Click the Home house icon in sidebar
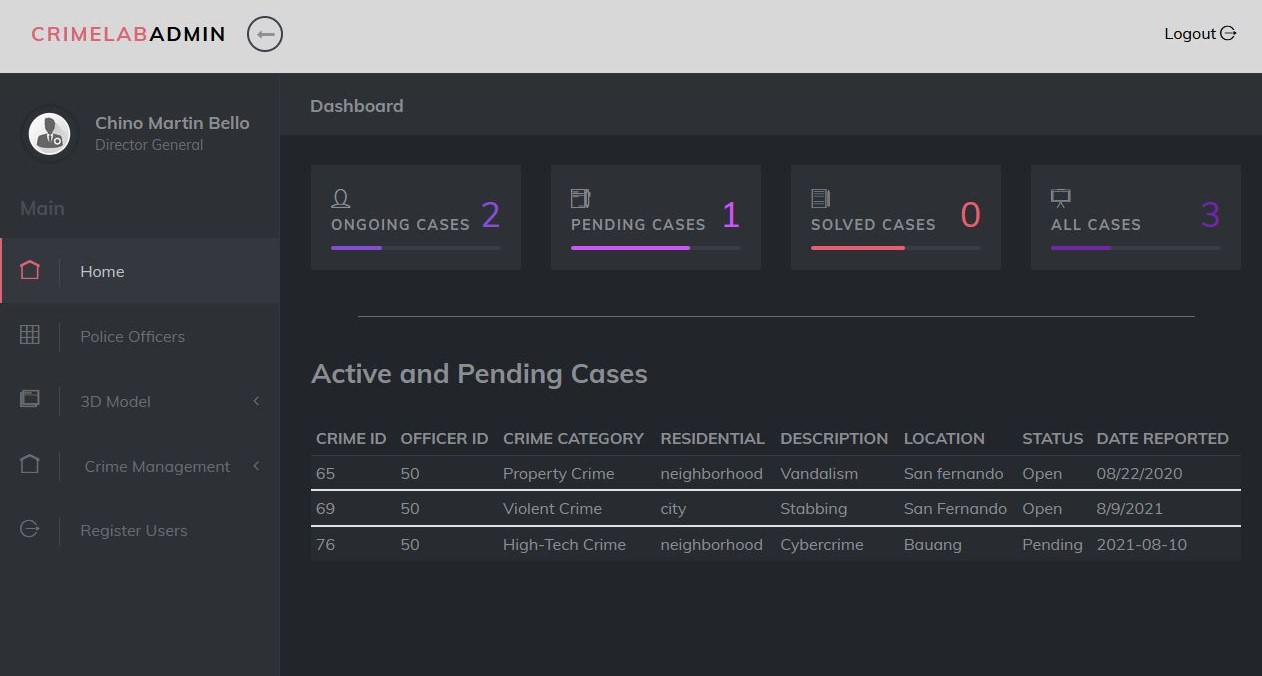This screenshot has height=676, width=1262. click(30, 271)
